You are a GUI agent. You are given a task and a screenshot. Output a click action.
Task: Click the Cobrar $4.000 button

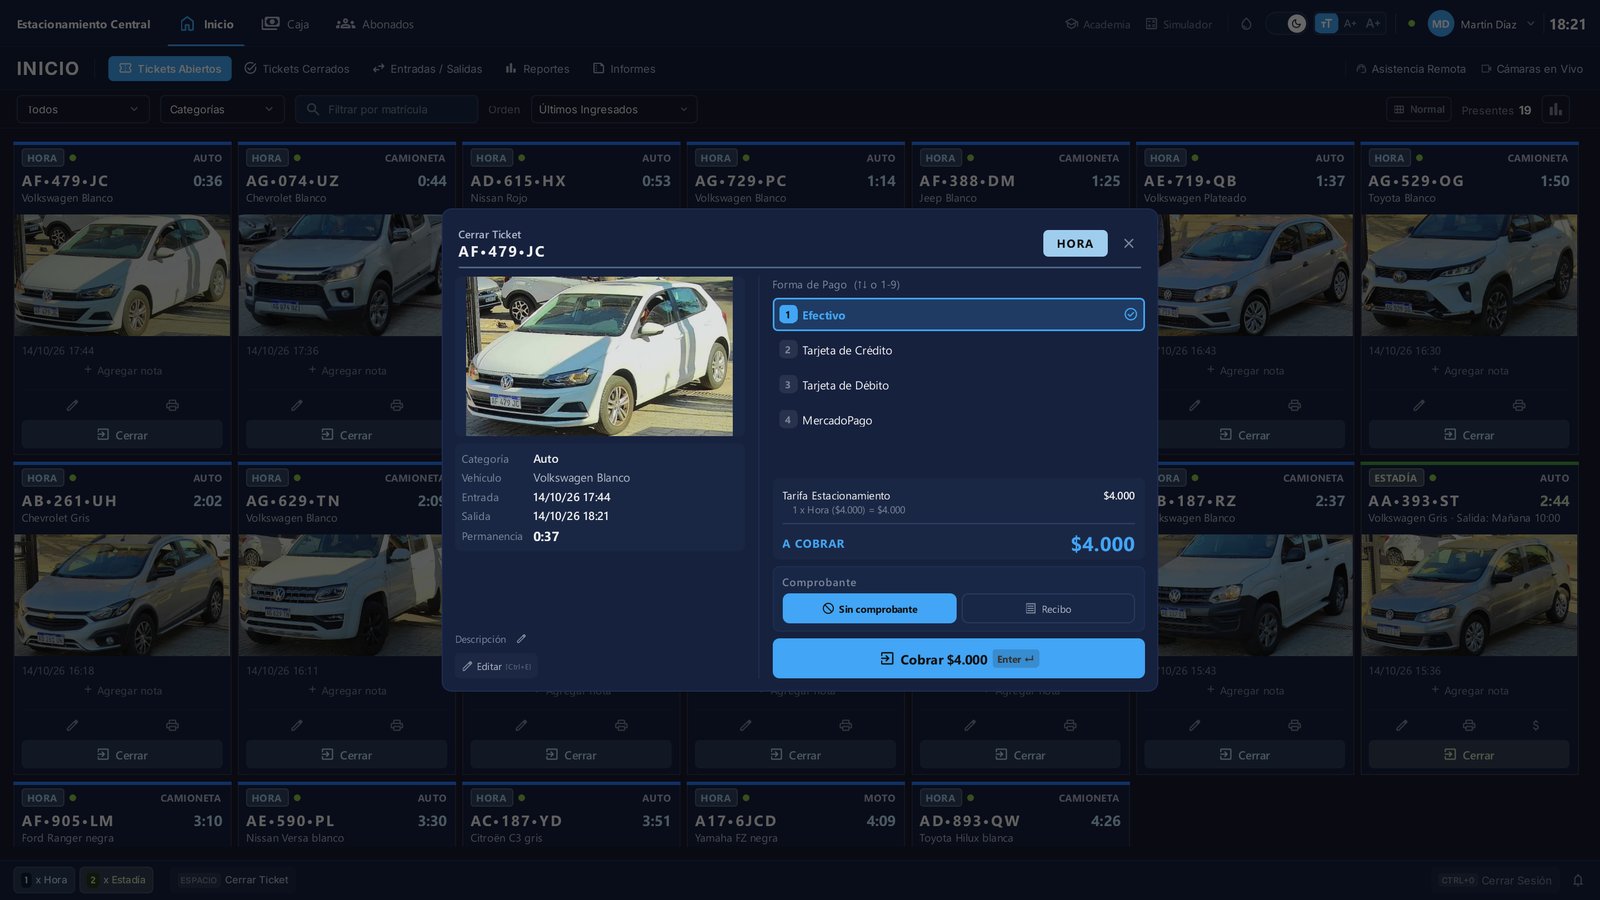point(958,659)
